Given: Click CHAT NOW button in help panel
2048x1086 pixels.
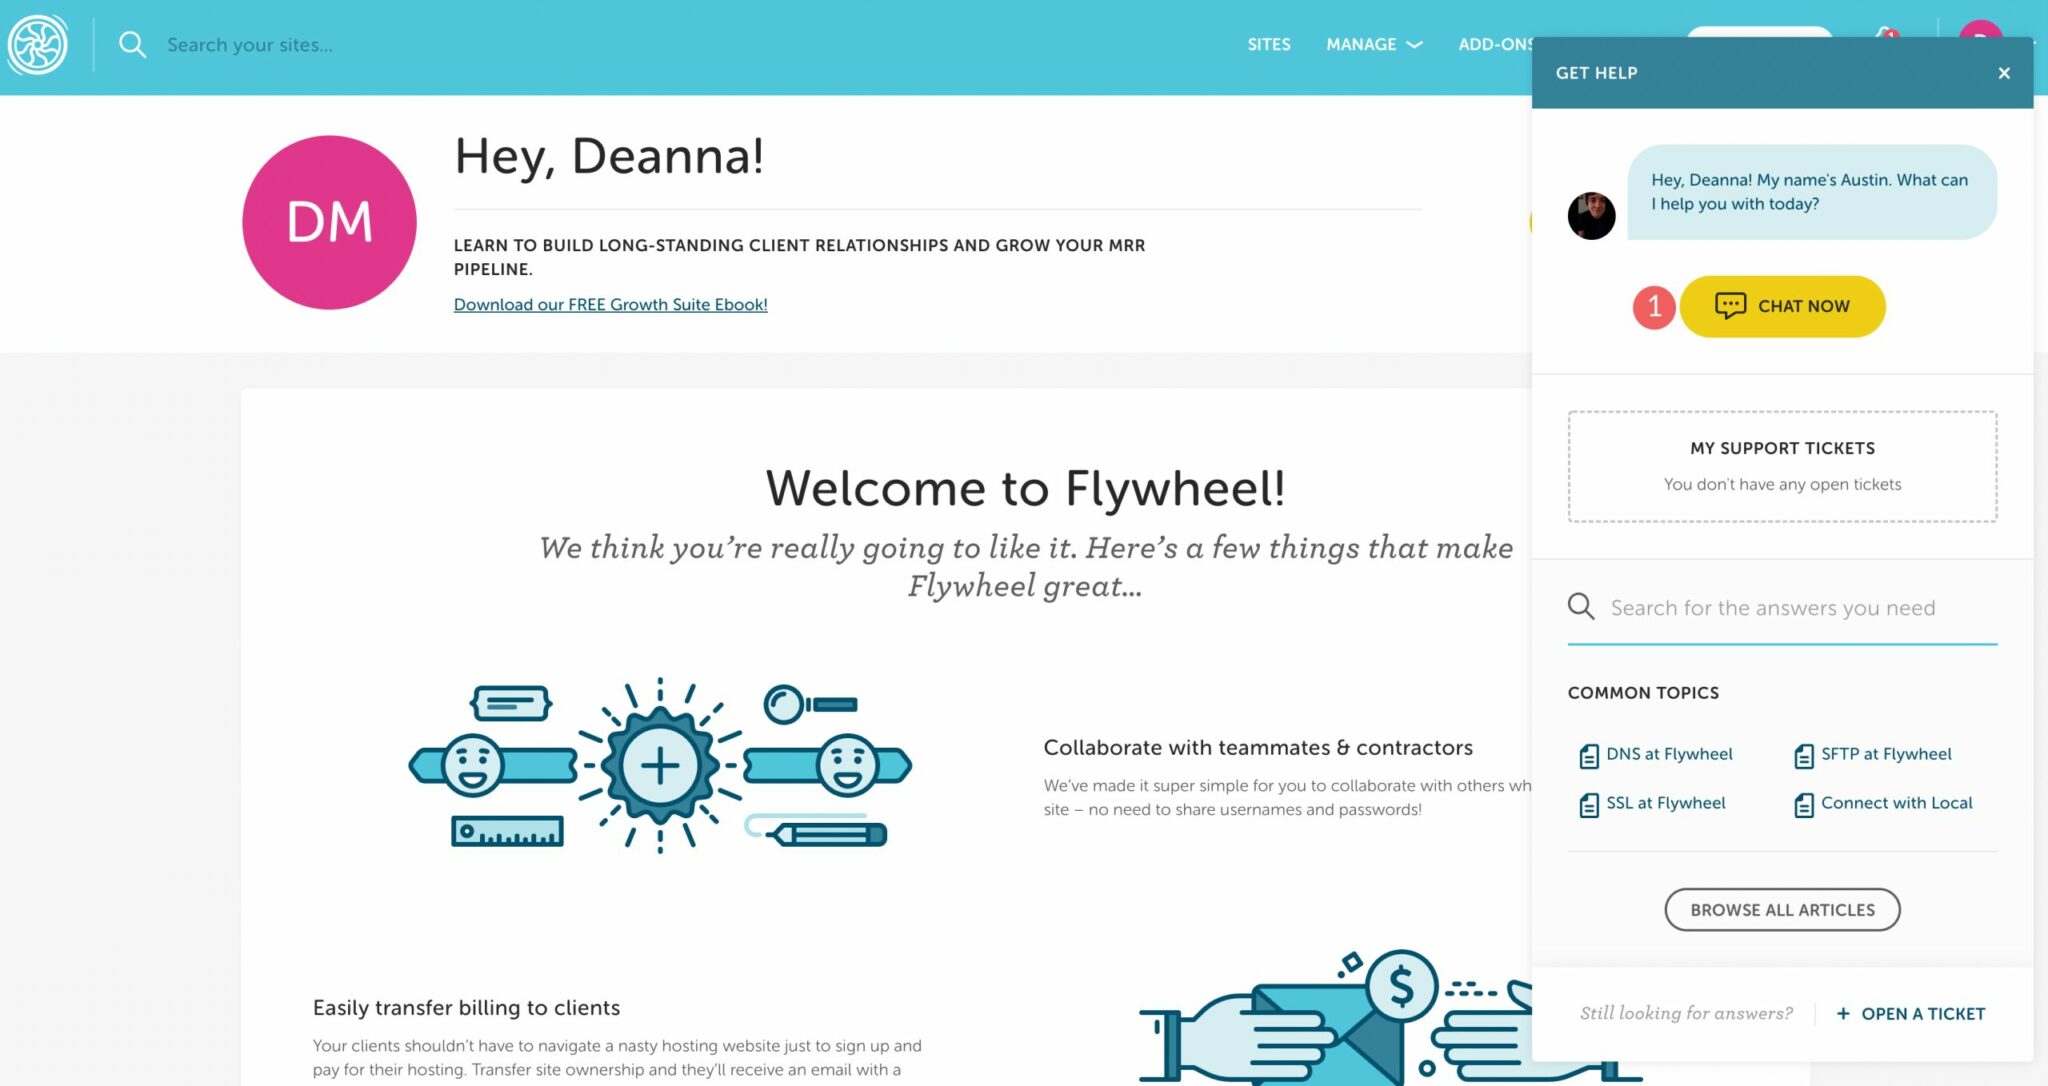Looking at the screenshot, I should 1783,306.
